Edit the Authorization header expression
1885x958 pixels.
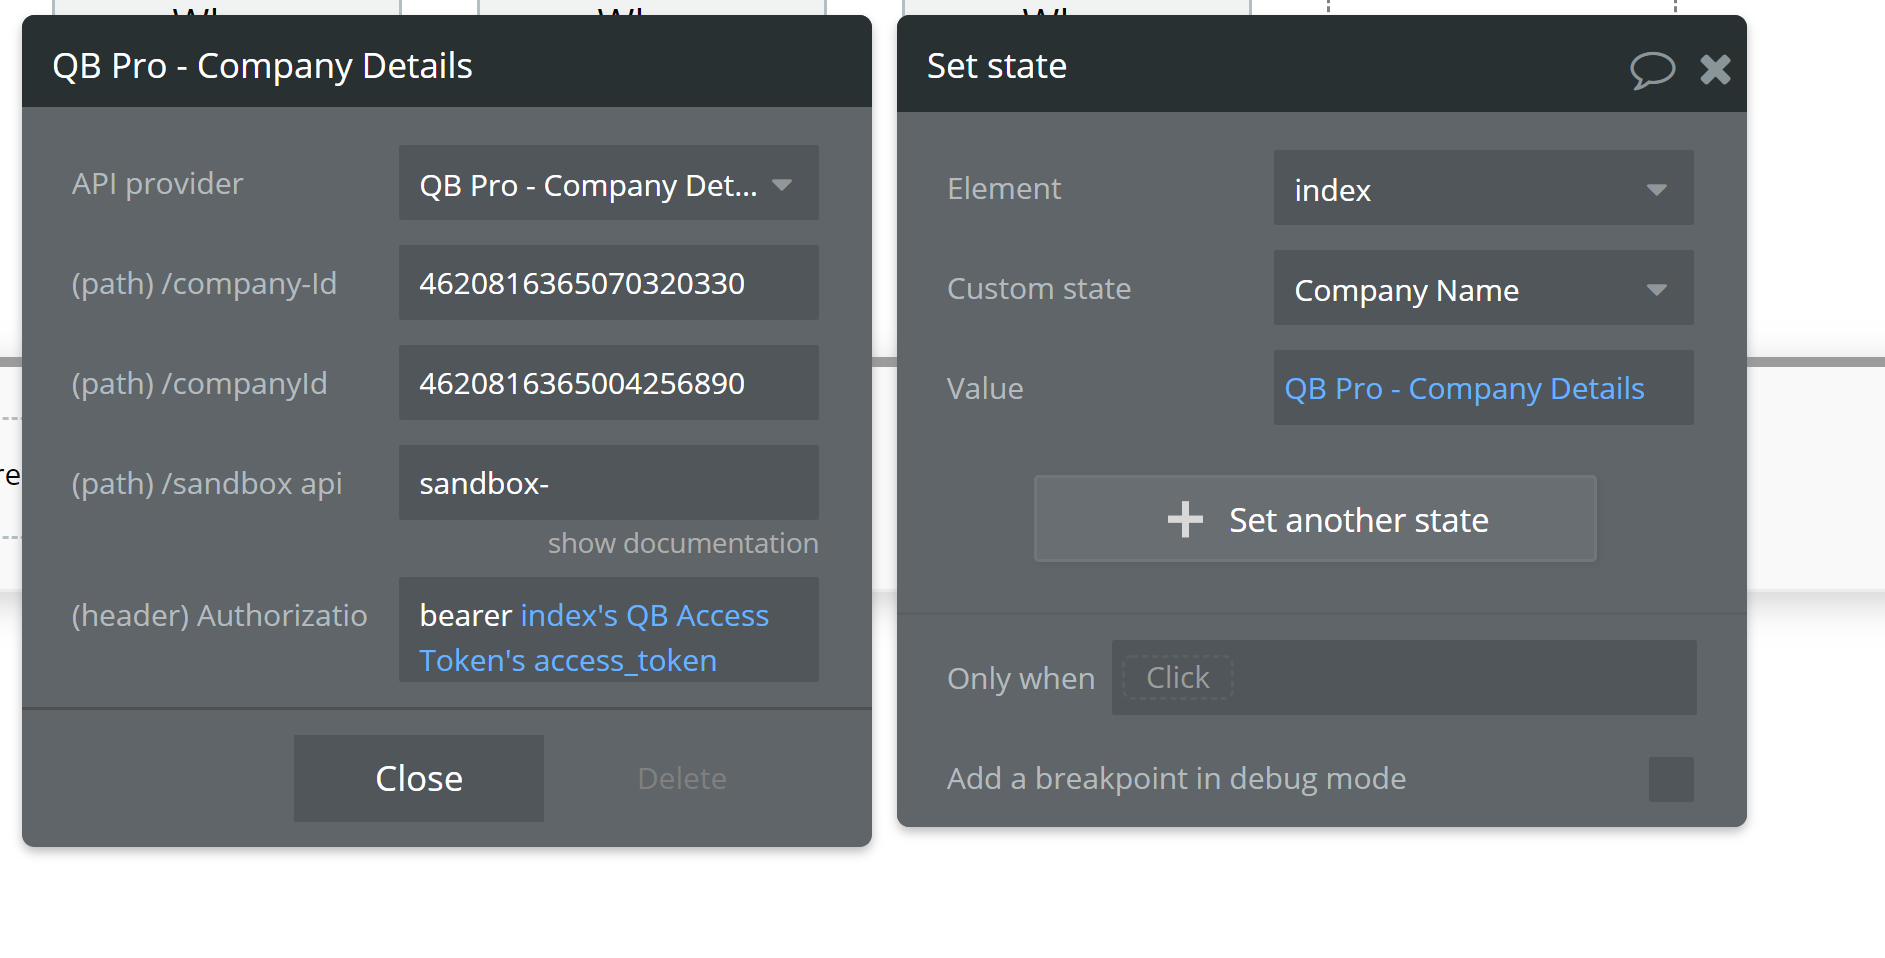[x=608, y=630]
